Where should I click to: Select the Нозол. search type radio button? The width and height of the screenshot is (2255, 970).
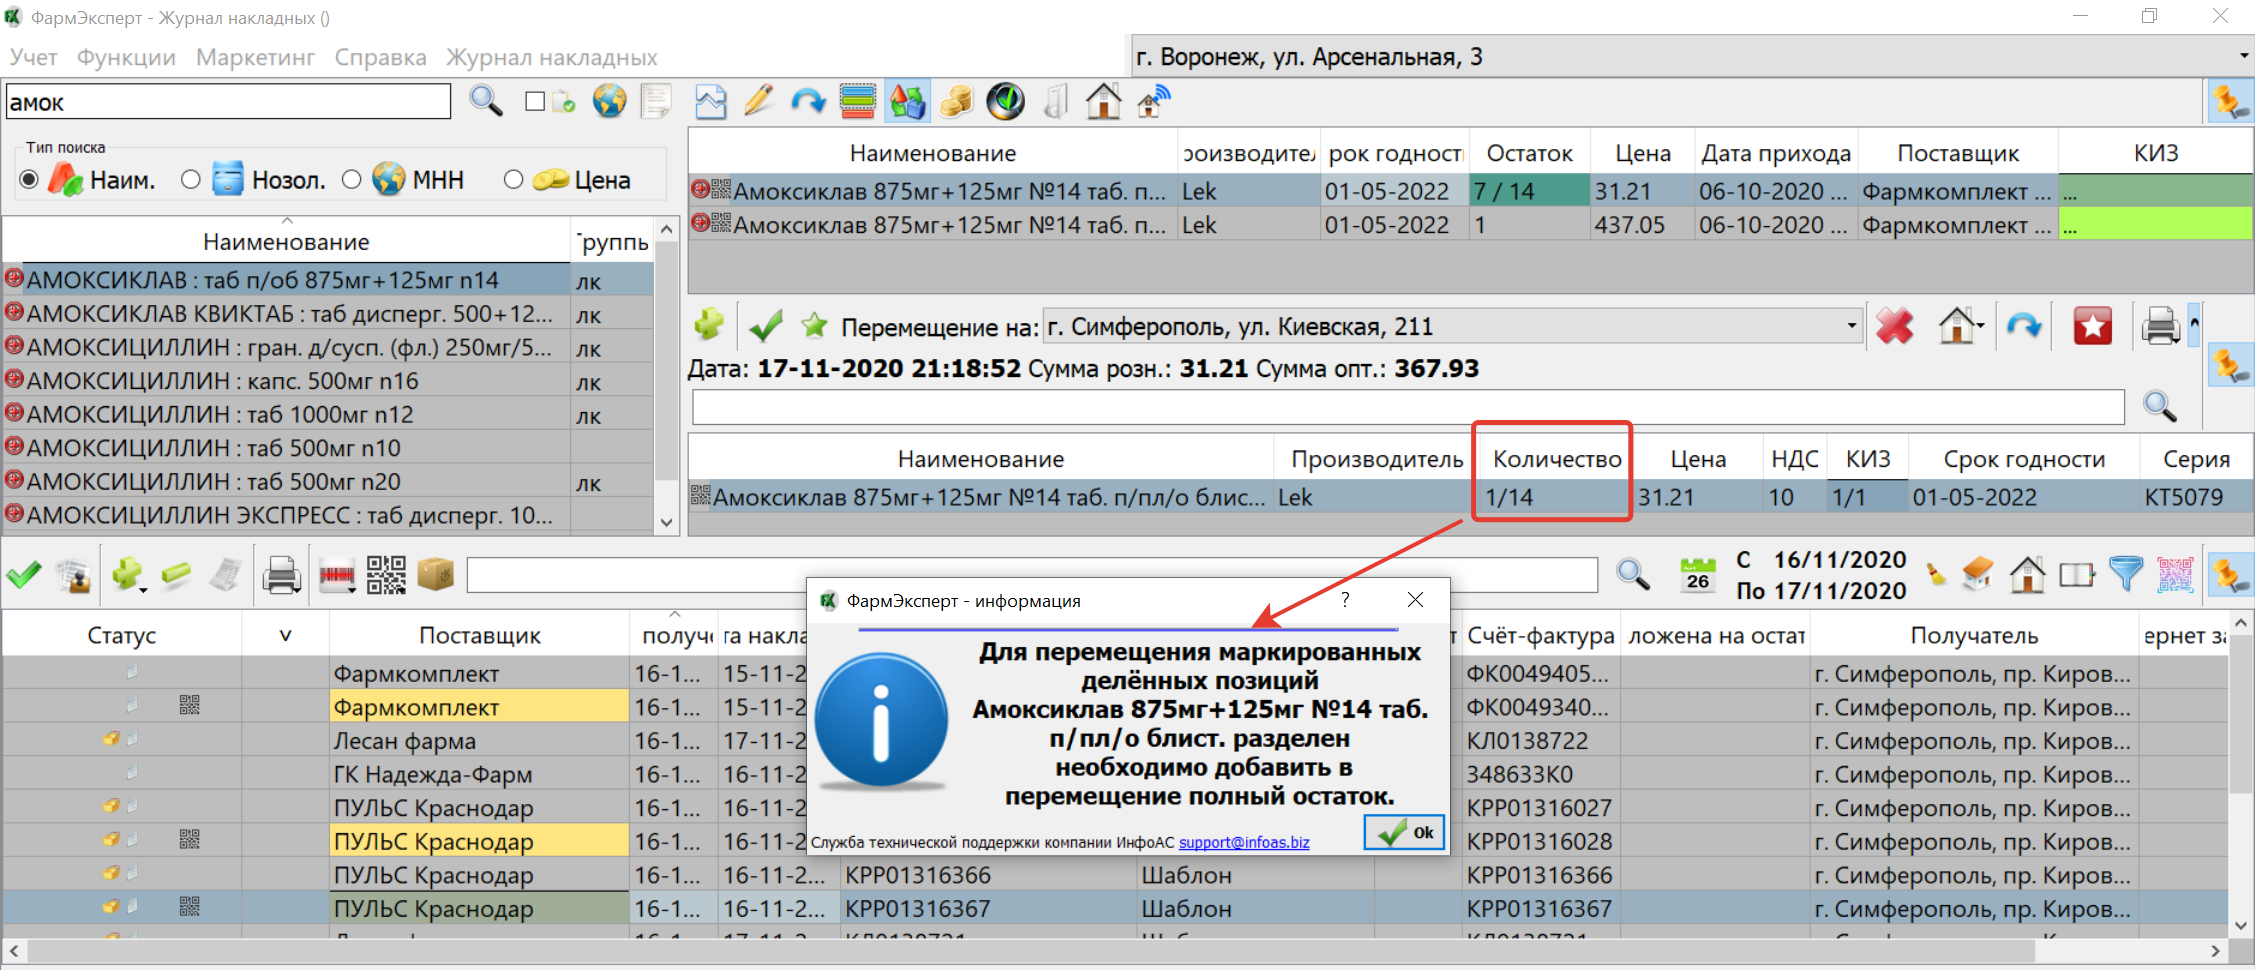tap(191, 180)
